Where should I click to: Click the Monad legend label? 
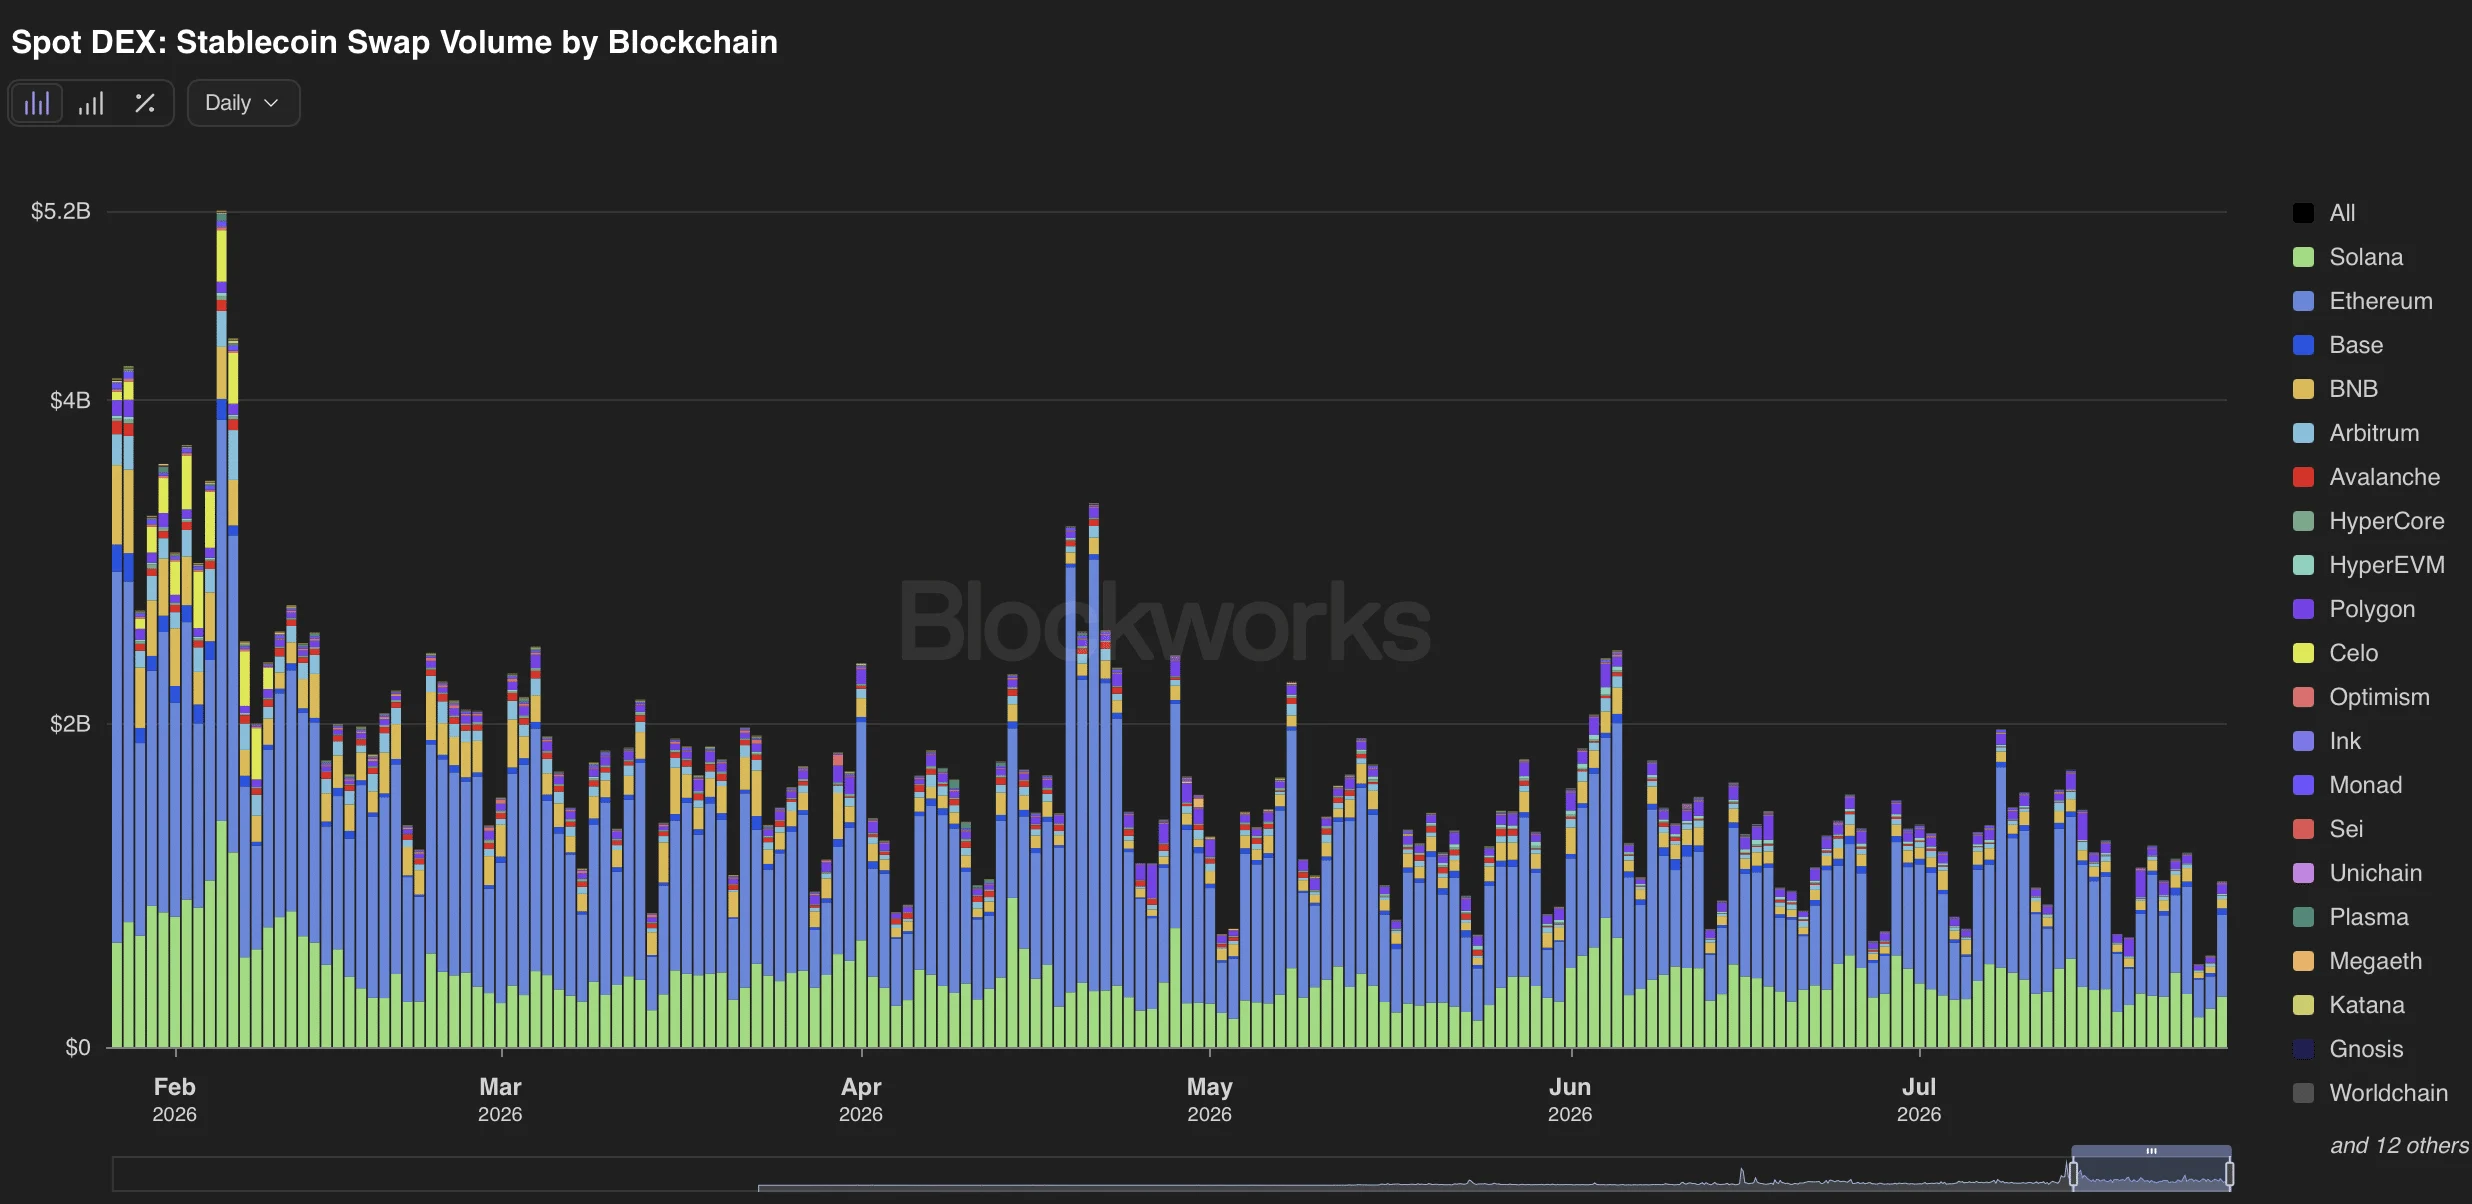(x=2365, y=785)
